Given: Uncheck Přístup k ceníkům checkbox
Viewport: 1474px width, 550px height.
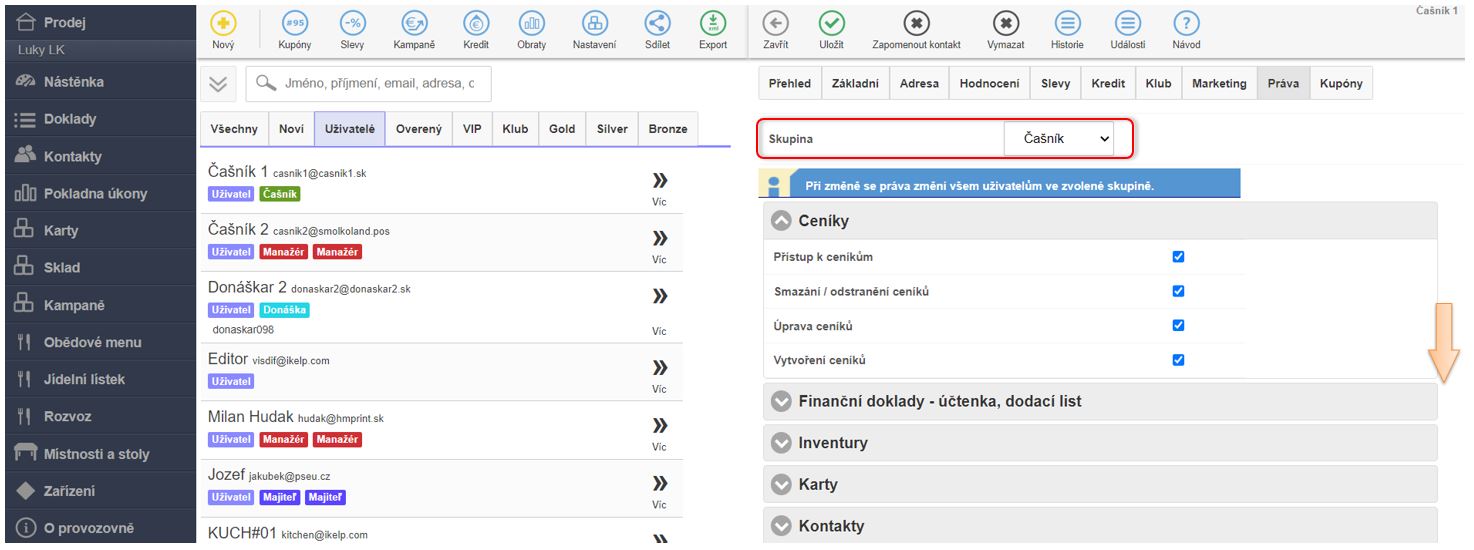Looking at the screenshot, I should (1178, 257).
